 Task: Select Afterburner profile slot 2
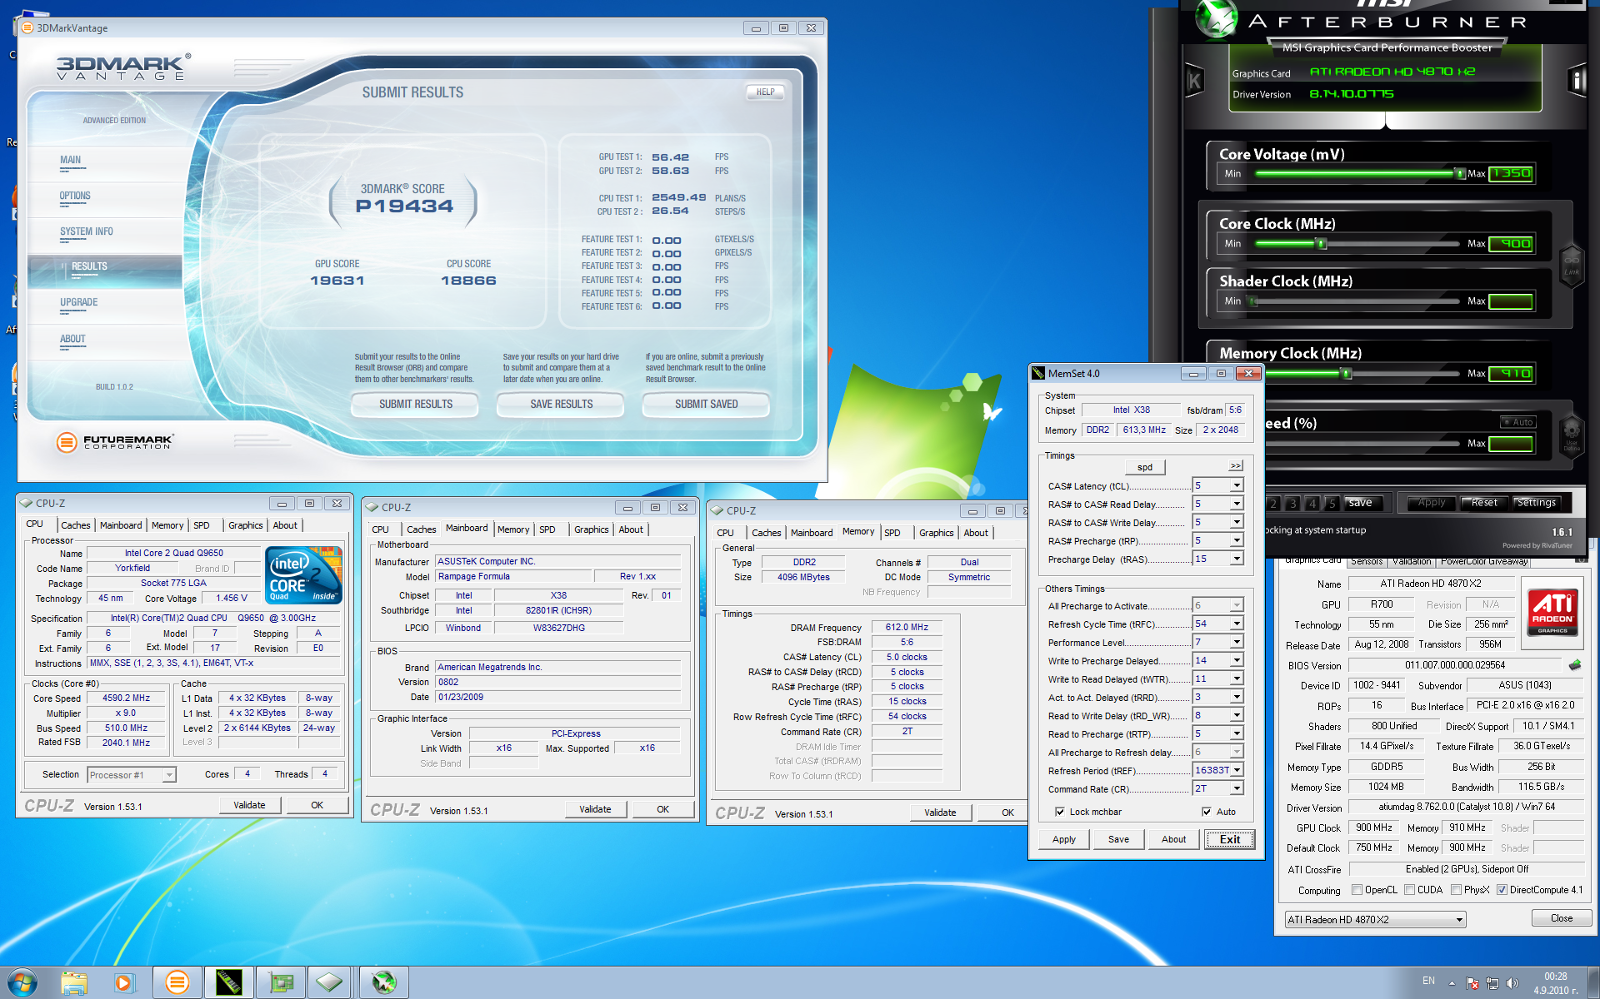(1273, 503)
